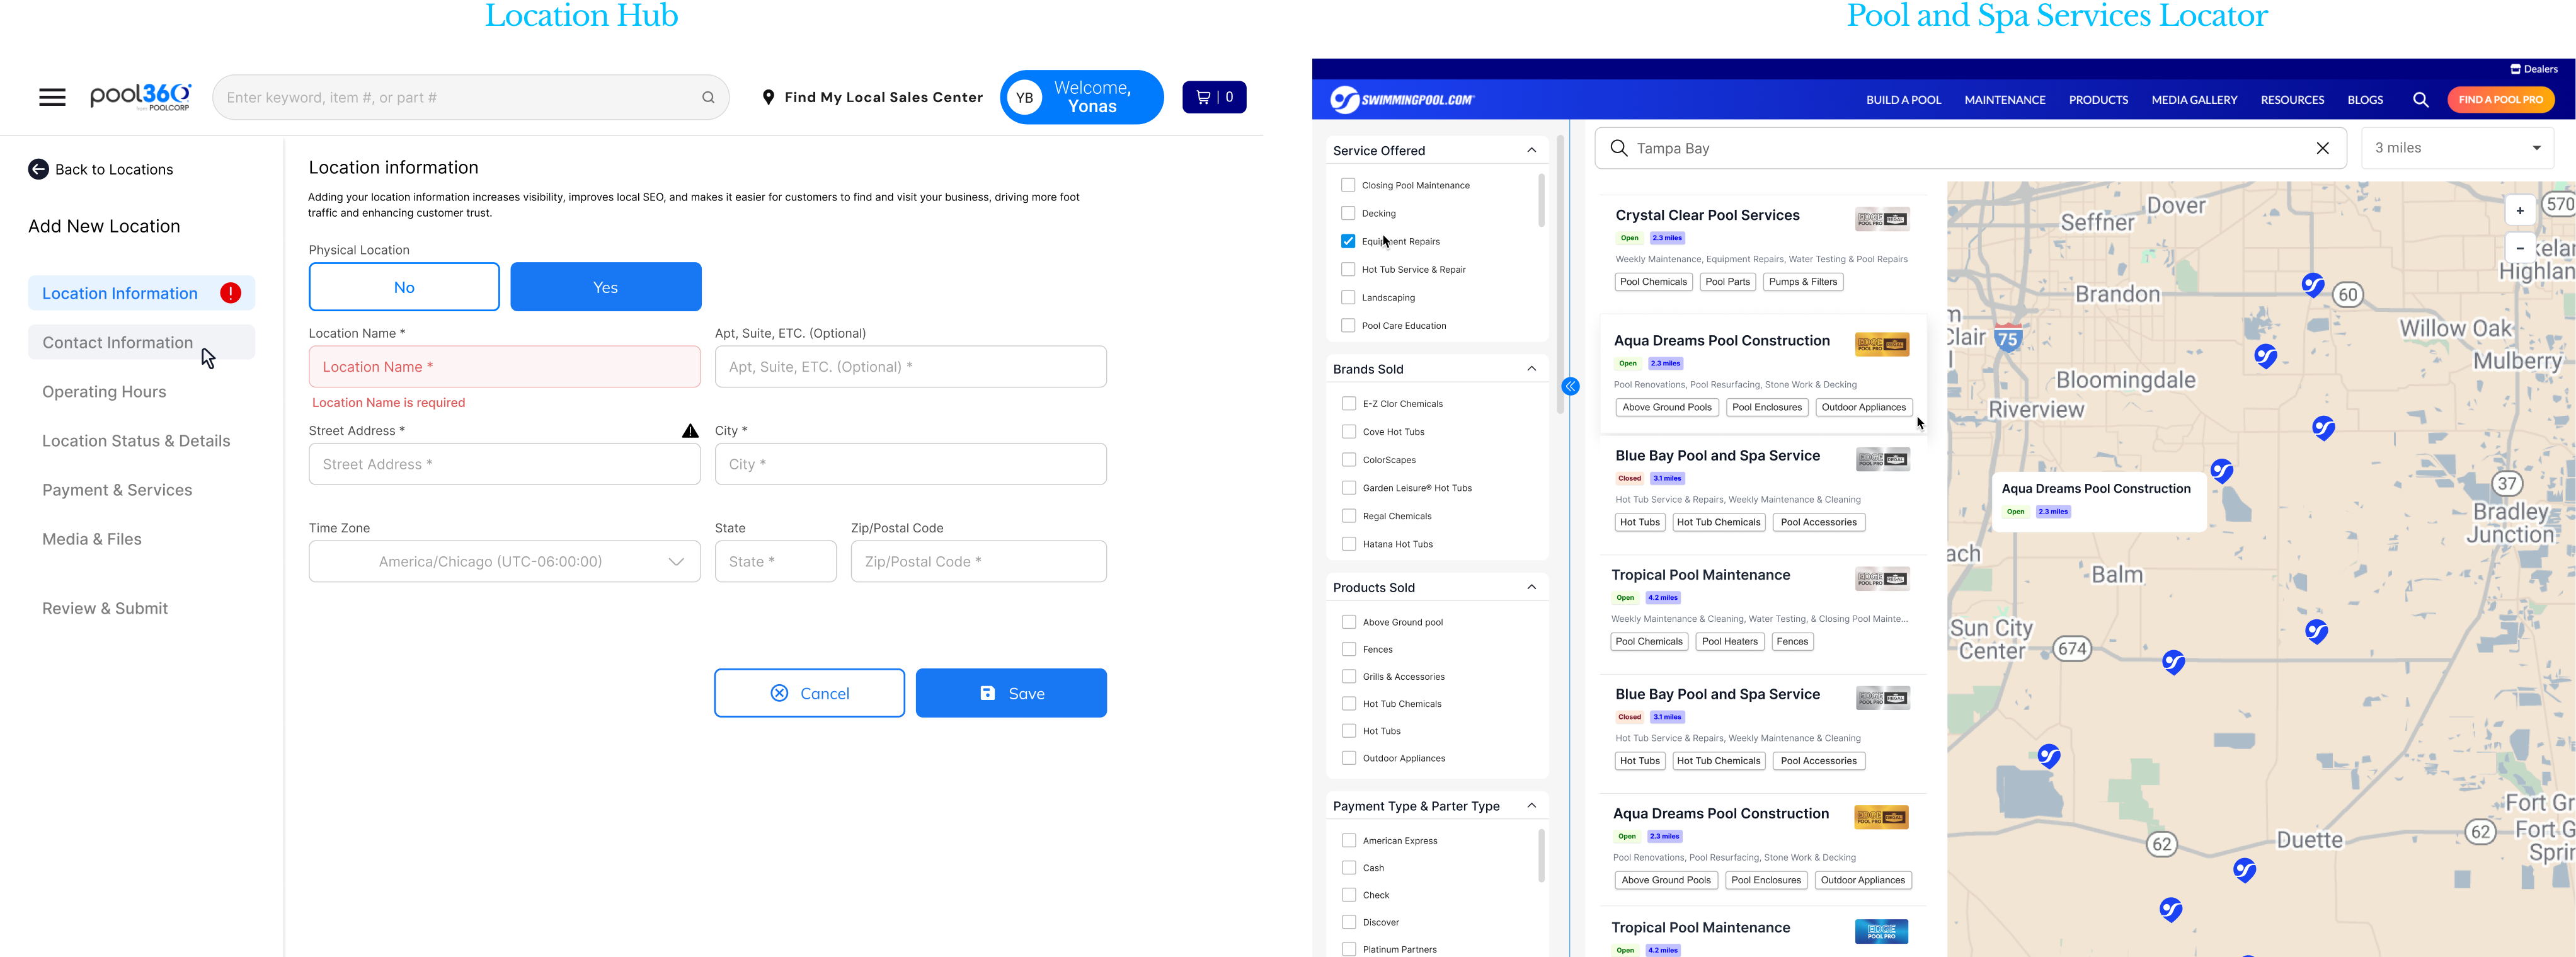Clear the Tampa Bay search with X
The height and width of the screenshot is (957, 2576).
[x=2322, y=148]
